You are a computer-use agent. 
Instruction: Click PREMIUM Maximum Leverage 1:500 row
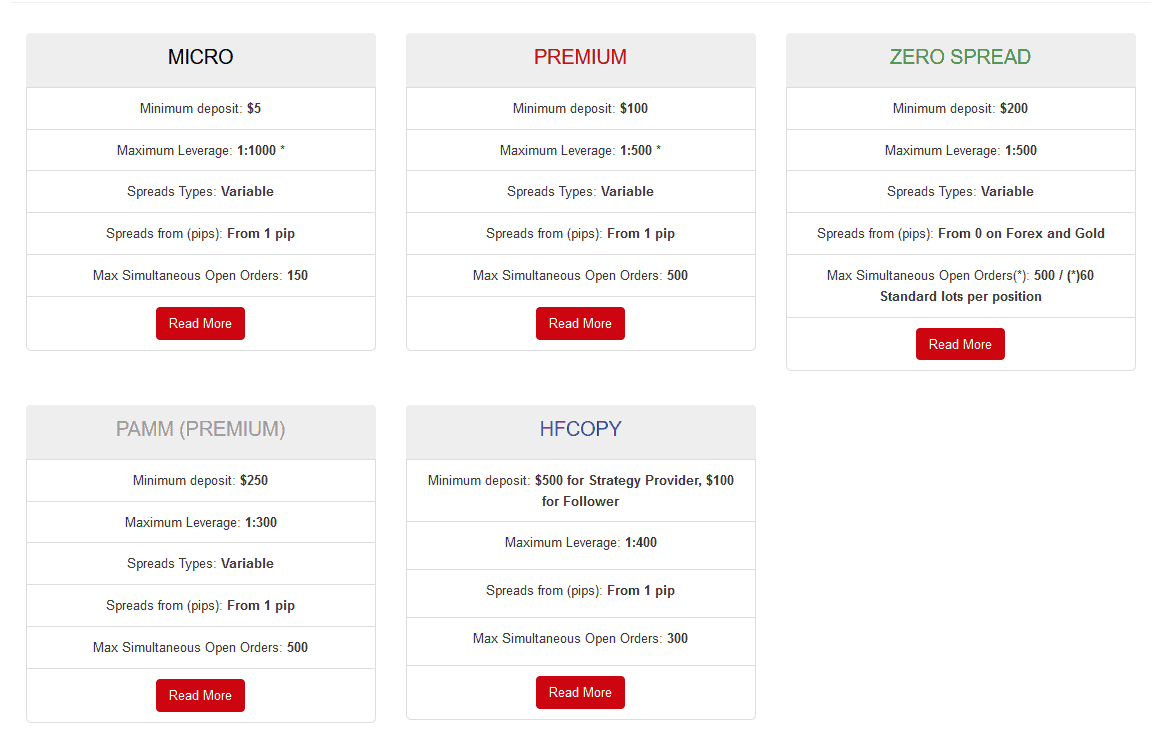pyautogui.click(x=581, y=151)
